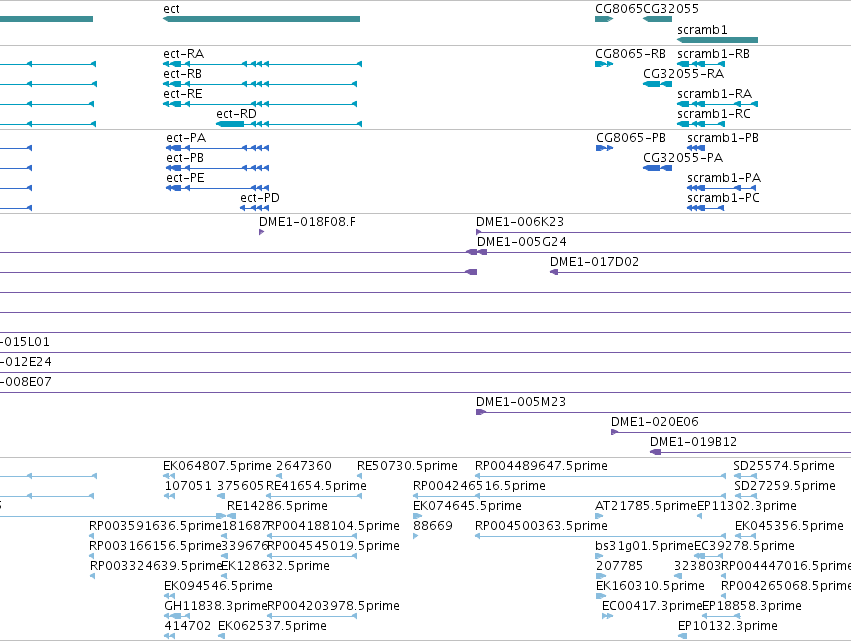The height and width of the screenshot is (641, 851).
Task: Click the EK045356.5prime EST label
Action: pyautogui.click(x=789, y=526)
